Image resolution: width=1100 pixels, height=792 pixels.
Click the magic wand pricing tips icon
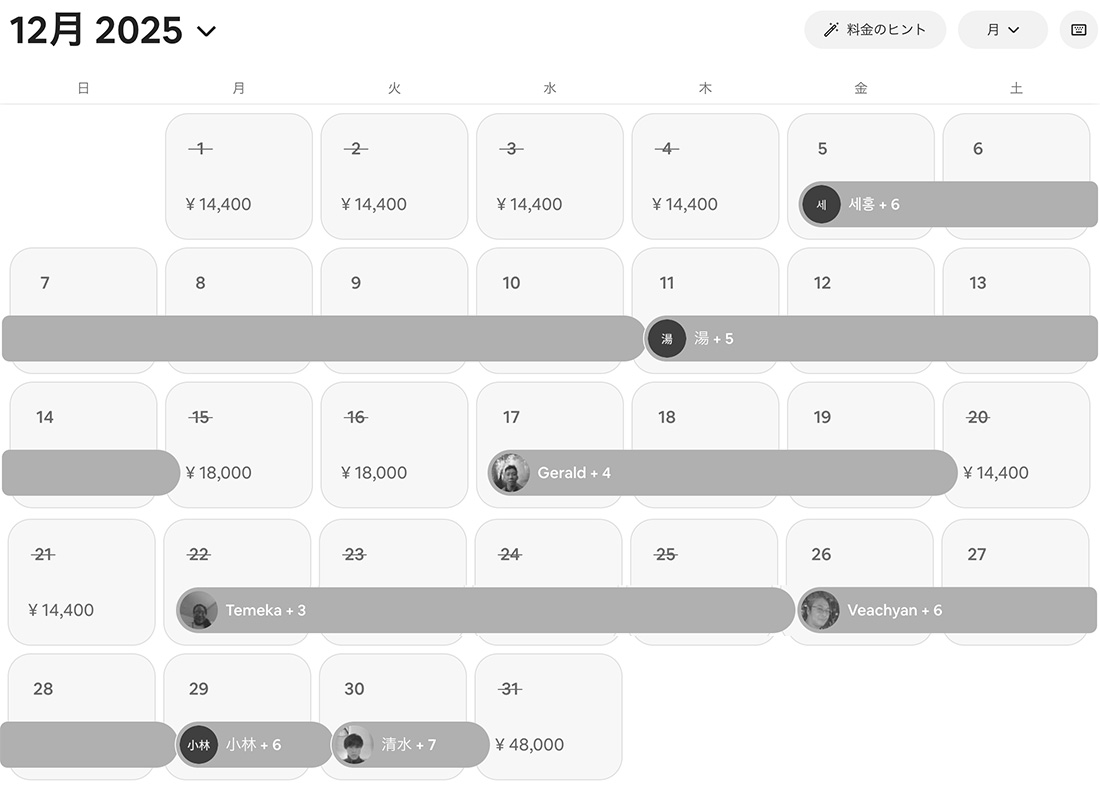[830, 30]
